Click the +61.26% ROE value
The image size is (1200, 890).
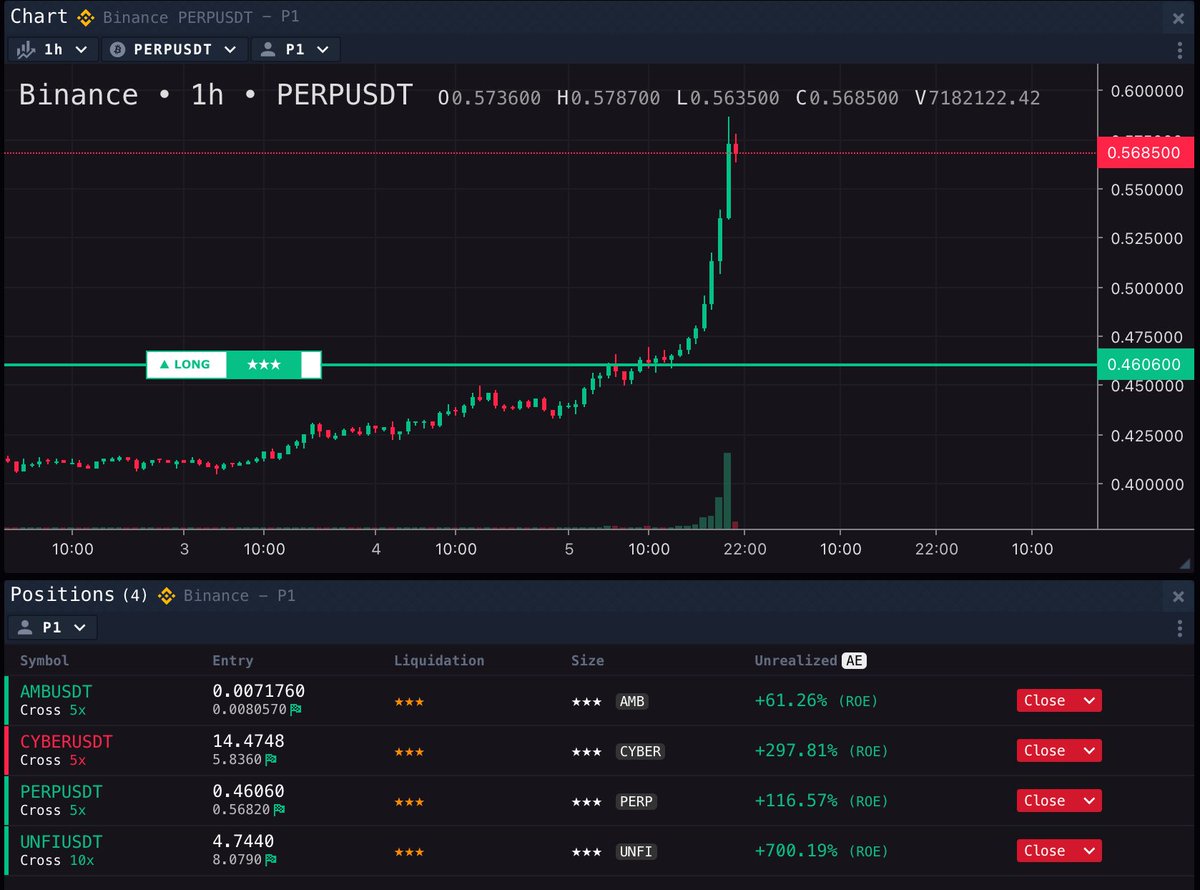pyautogui.click(x=790, y=702)
